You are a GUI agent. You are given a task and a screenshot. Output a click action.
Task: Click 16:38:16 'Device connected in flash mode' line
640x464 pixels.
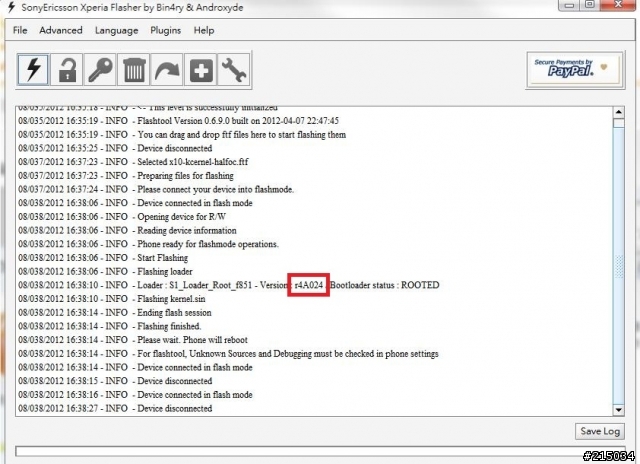135,395
